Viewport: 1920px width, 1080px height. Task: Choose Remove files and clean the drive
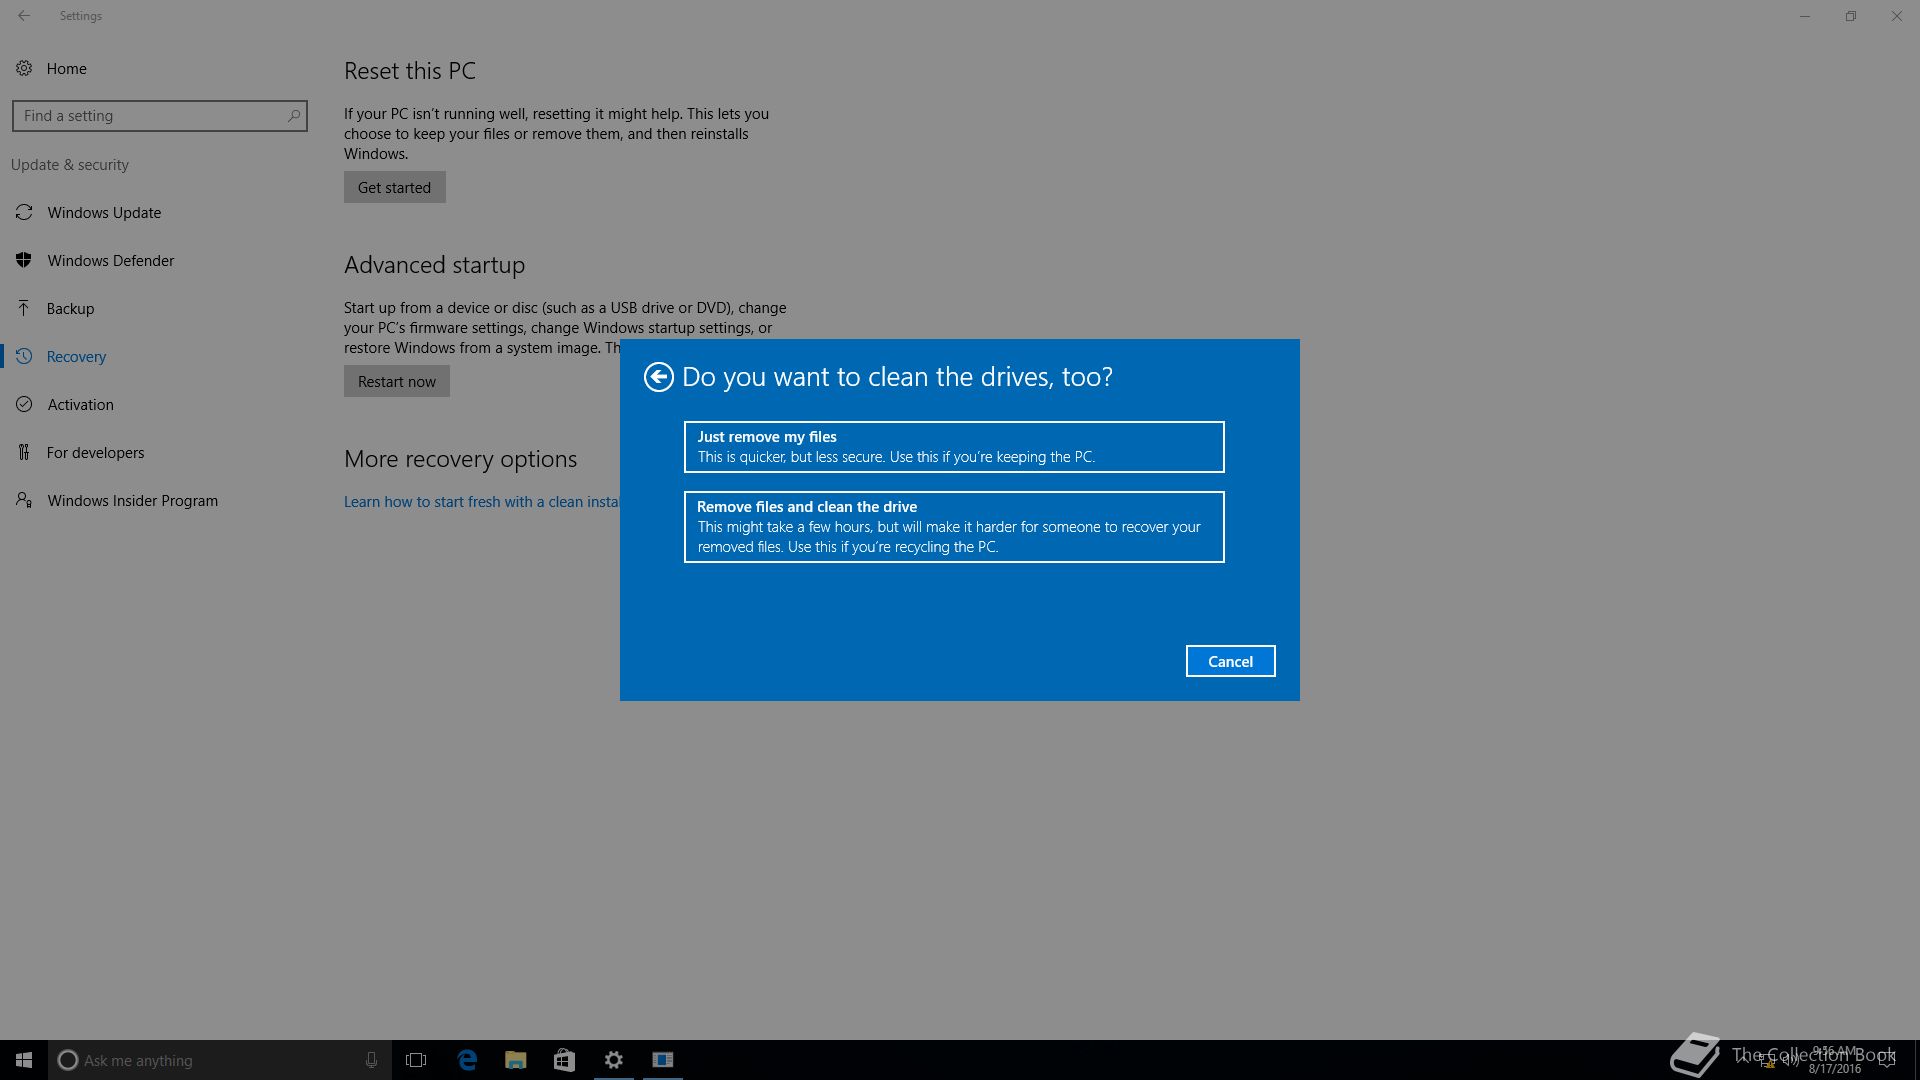pos(953,527)
